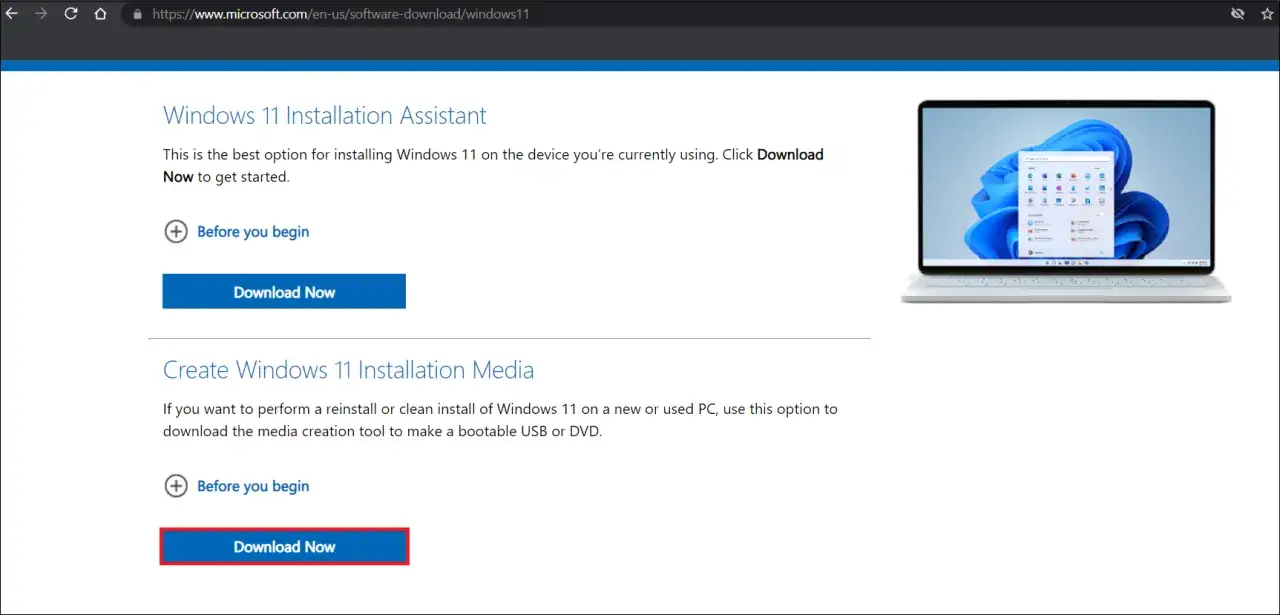Click Download Now for Installation Assistant
The height and width of the screenshot is (615, 1280).
pos(284,291)
